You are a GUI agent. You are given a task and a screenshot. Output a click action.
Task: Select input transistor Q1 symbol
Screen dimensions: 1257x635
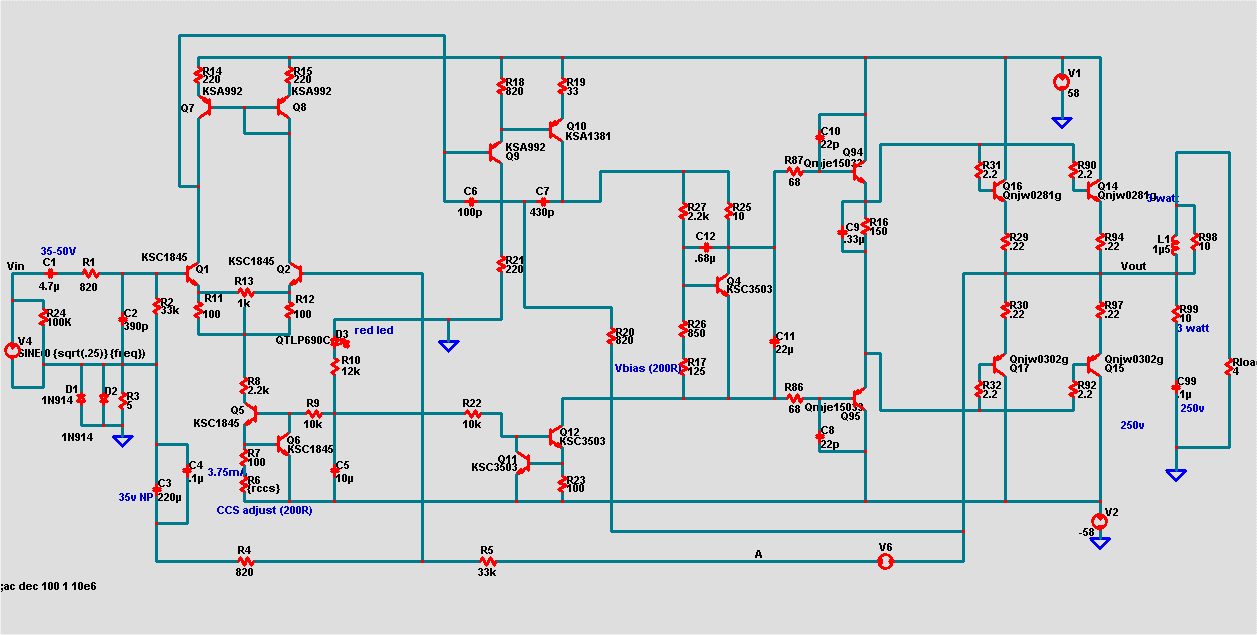coord(194,272)
